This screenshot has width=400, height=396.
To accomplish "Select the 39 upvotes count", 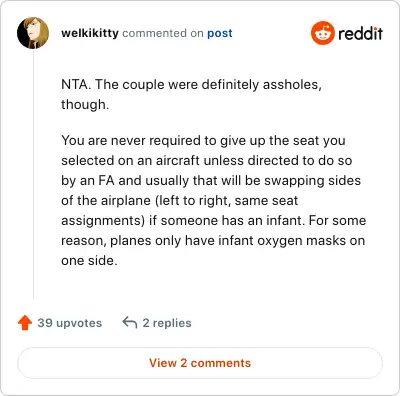I will click(x=70, y=323).
